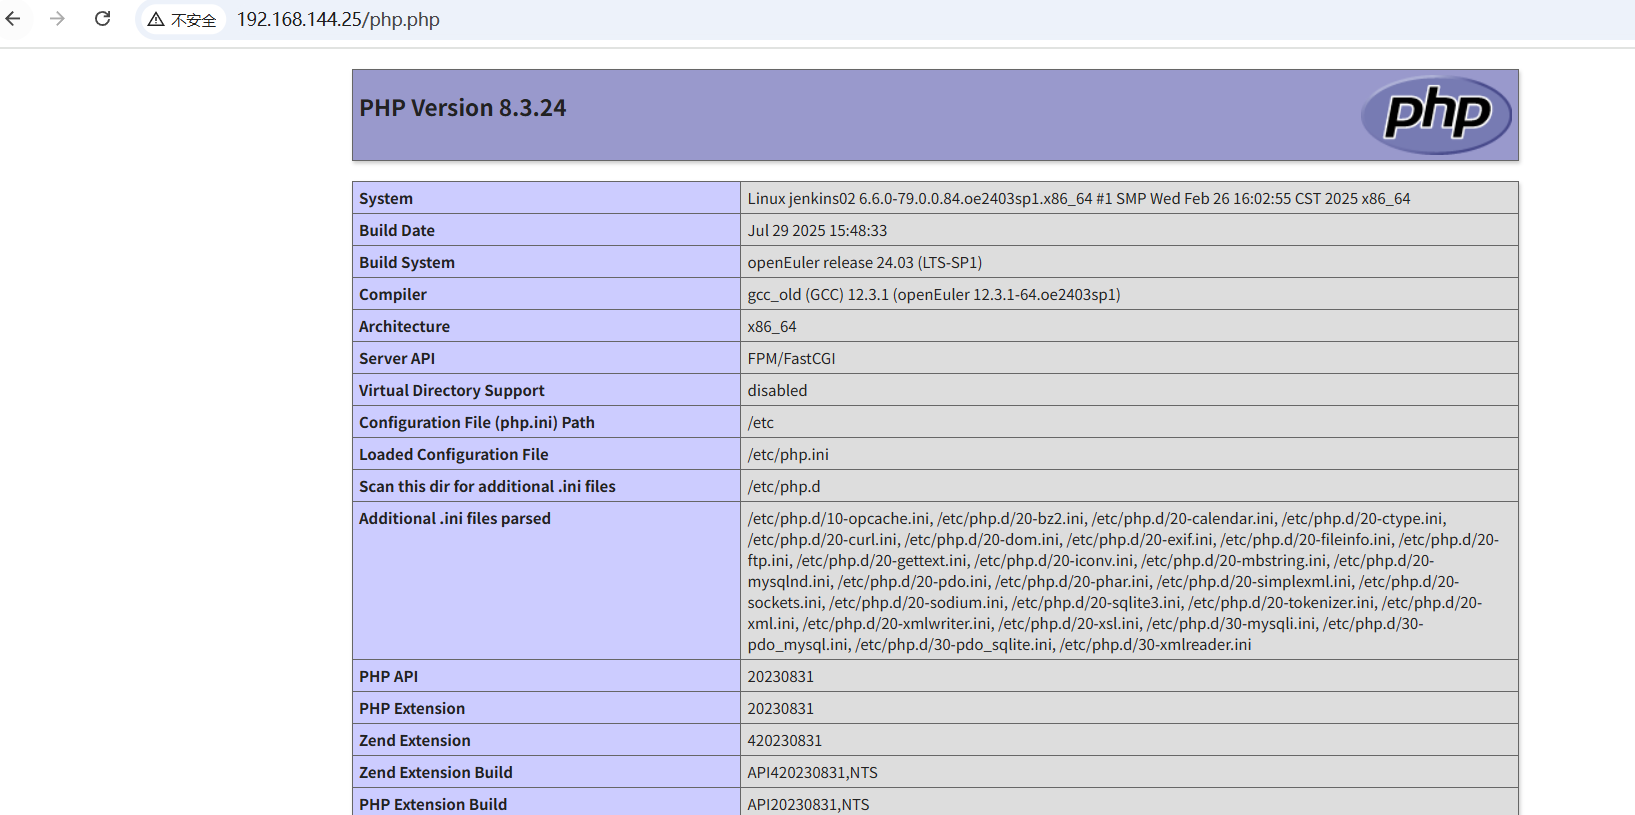The height and width of the screenshot is (815, 1635).
Task: Click the browser forward arrow
Action: coord(57,19)
